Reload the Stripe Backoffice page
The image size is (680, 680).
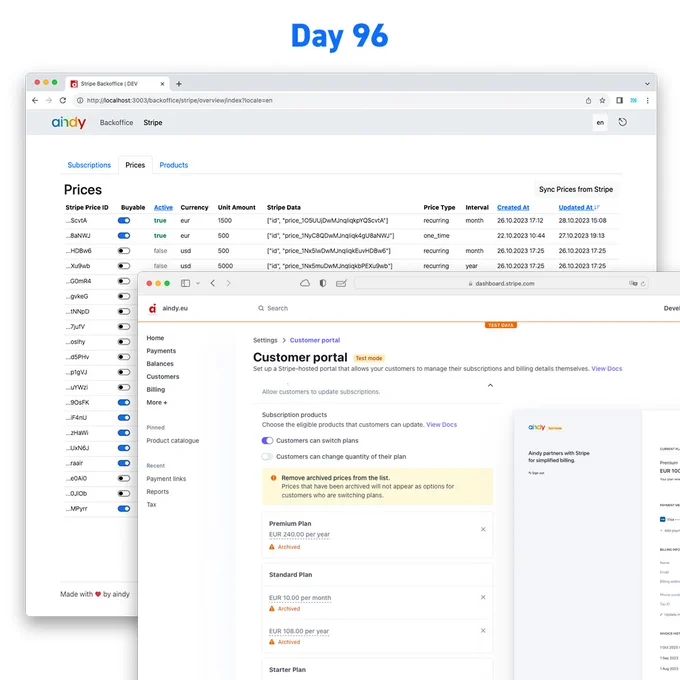pyautogui.click(x=63, y=100)
